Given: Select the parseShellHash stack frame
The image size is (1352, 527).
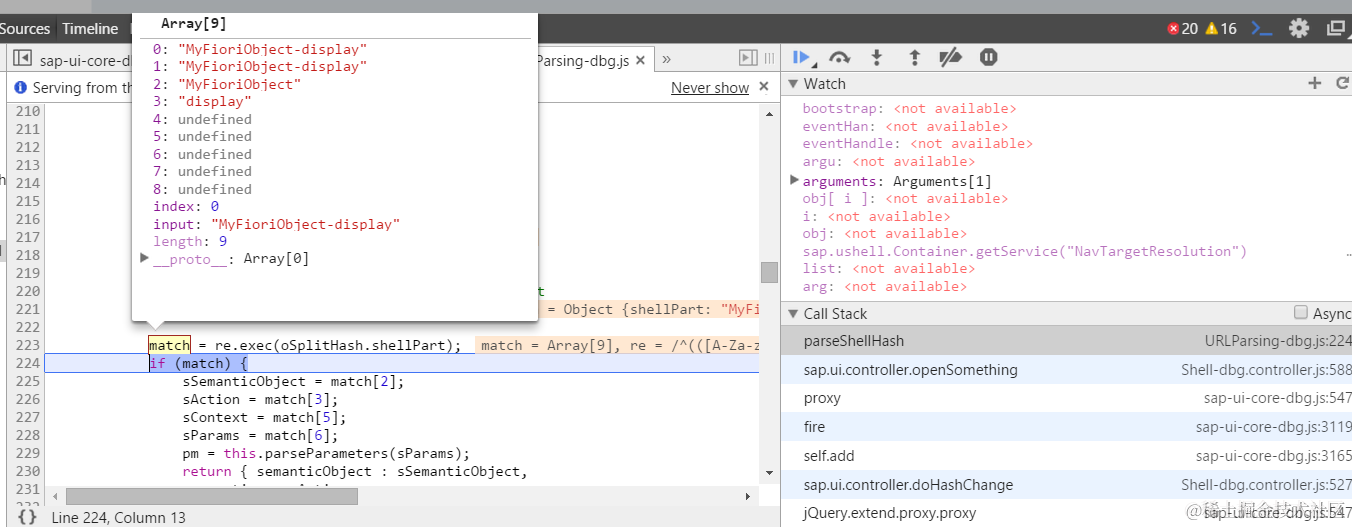Looking at the screenshot, I should [1066, 341].
